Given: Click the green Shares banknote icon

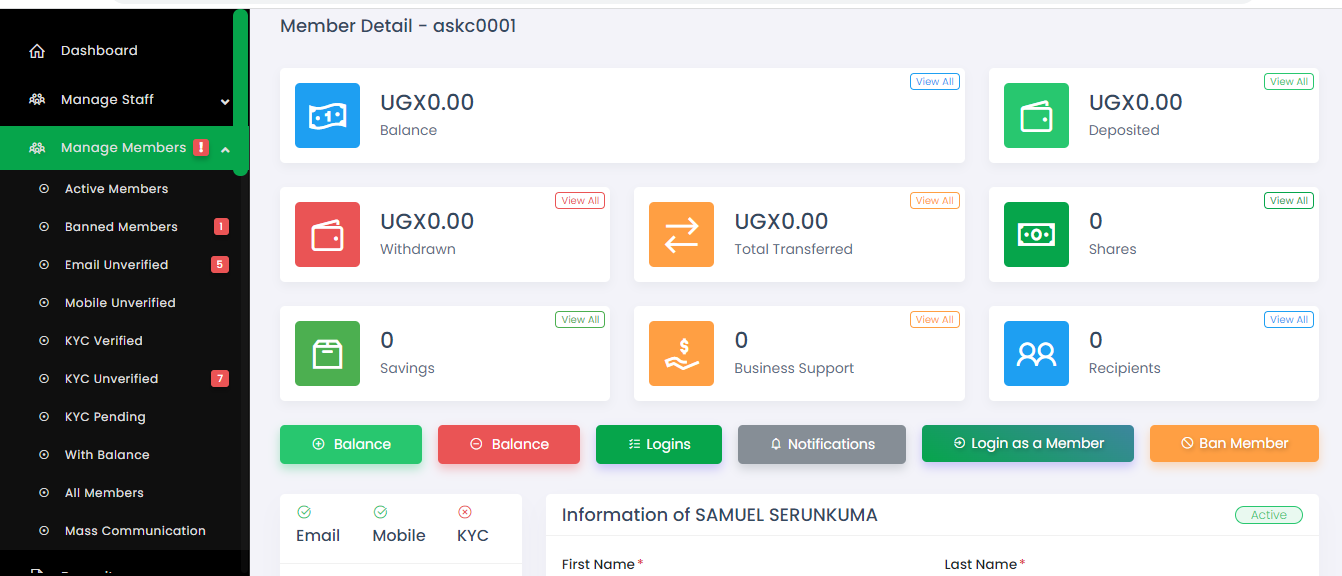Looking at the screenshot, I should coord(1036,235).
